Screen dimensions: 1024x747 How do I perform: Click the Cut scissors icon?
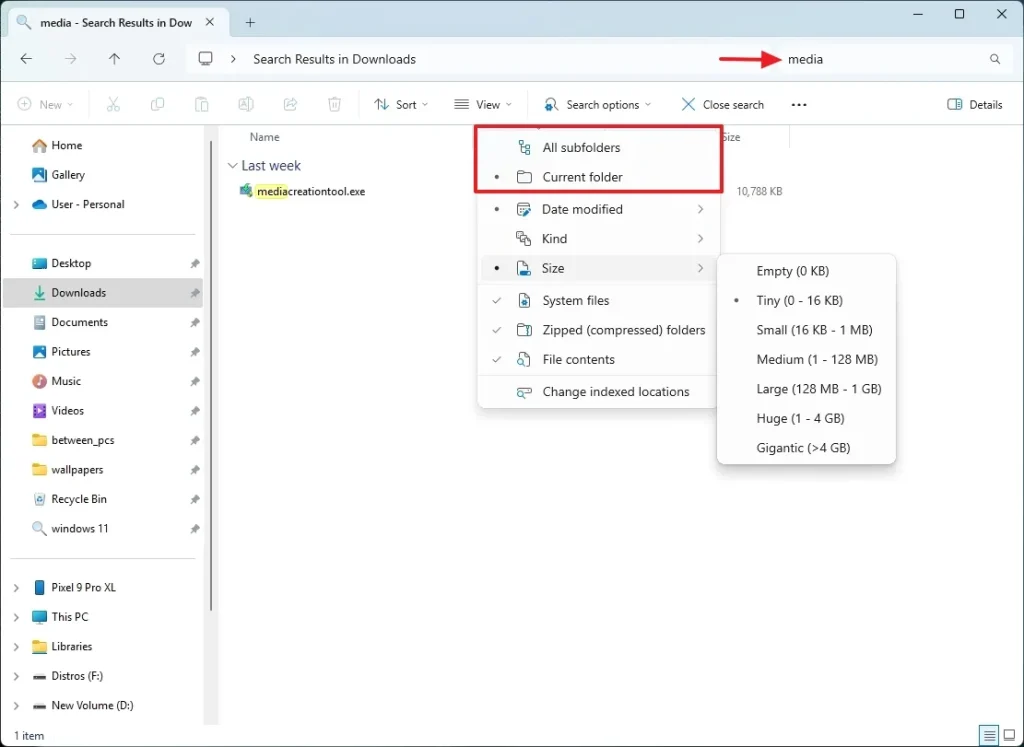pos(113,104)
